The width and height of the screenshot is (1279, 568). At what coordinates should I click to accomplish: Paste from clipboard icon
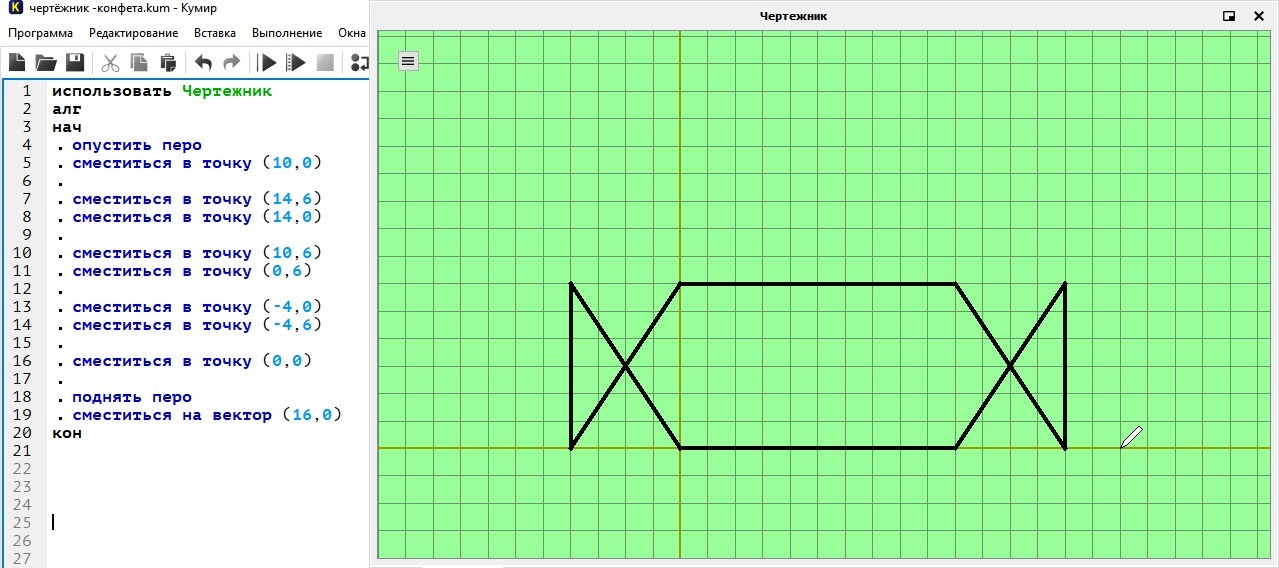[168, 63]
